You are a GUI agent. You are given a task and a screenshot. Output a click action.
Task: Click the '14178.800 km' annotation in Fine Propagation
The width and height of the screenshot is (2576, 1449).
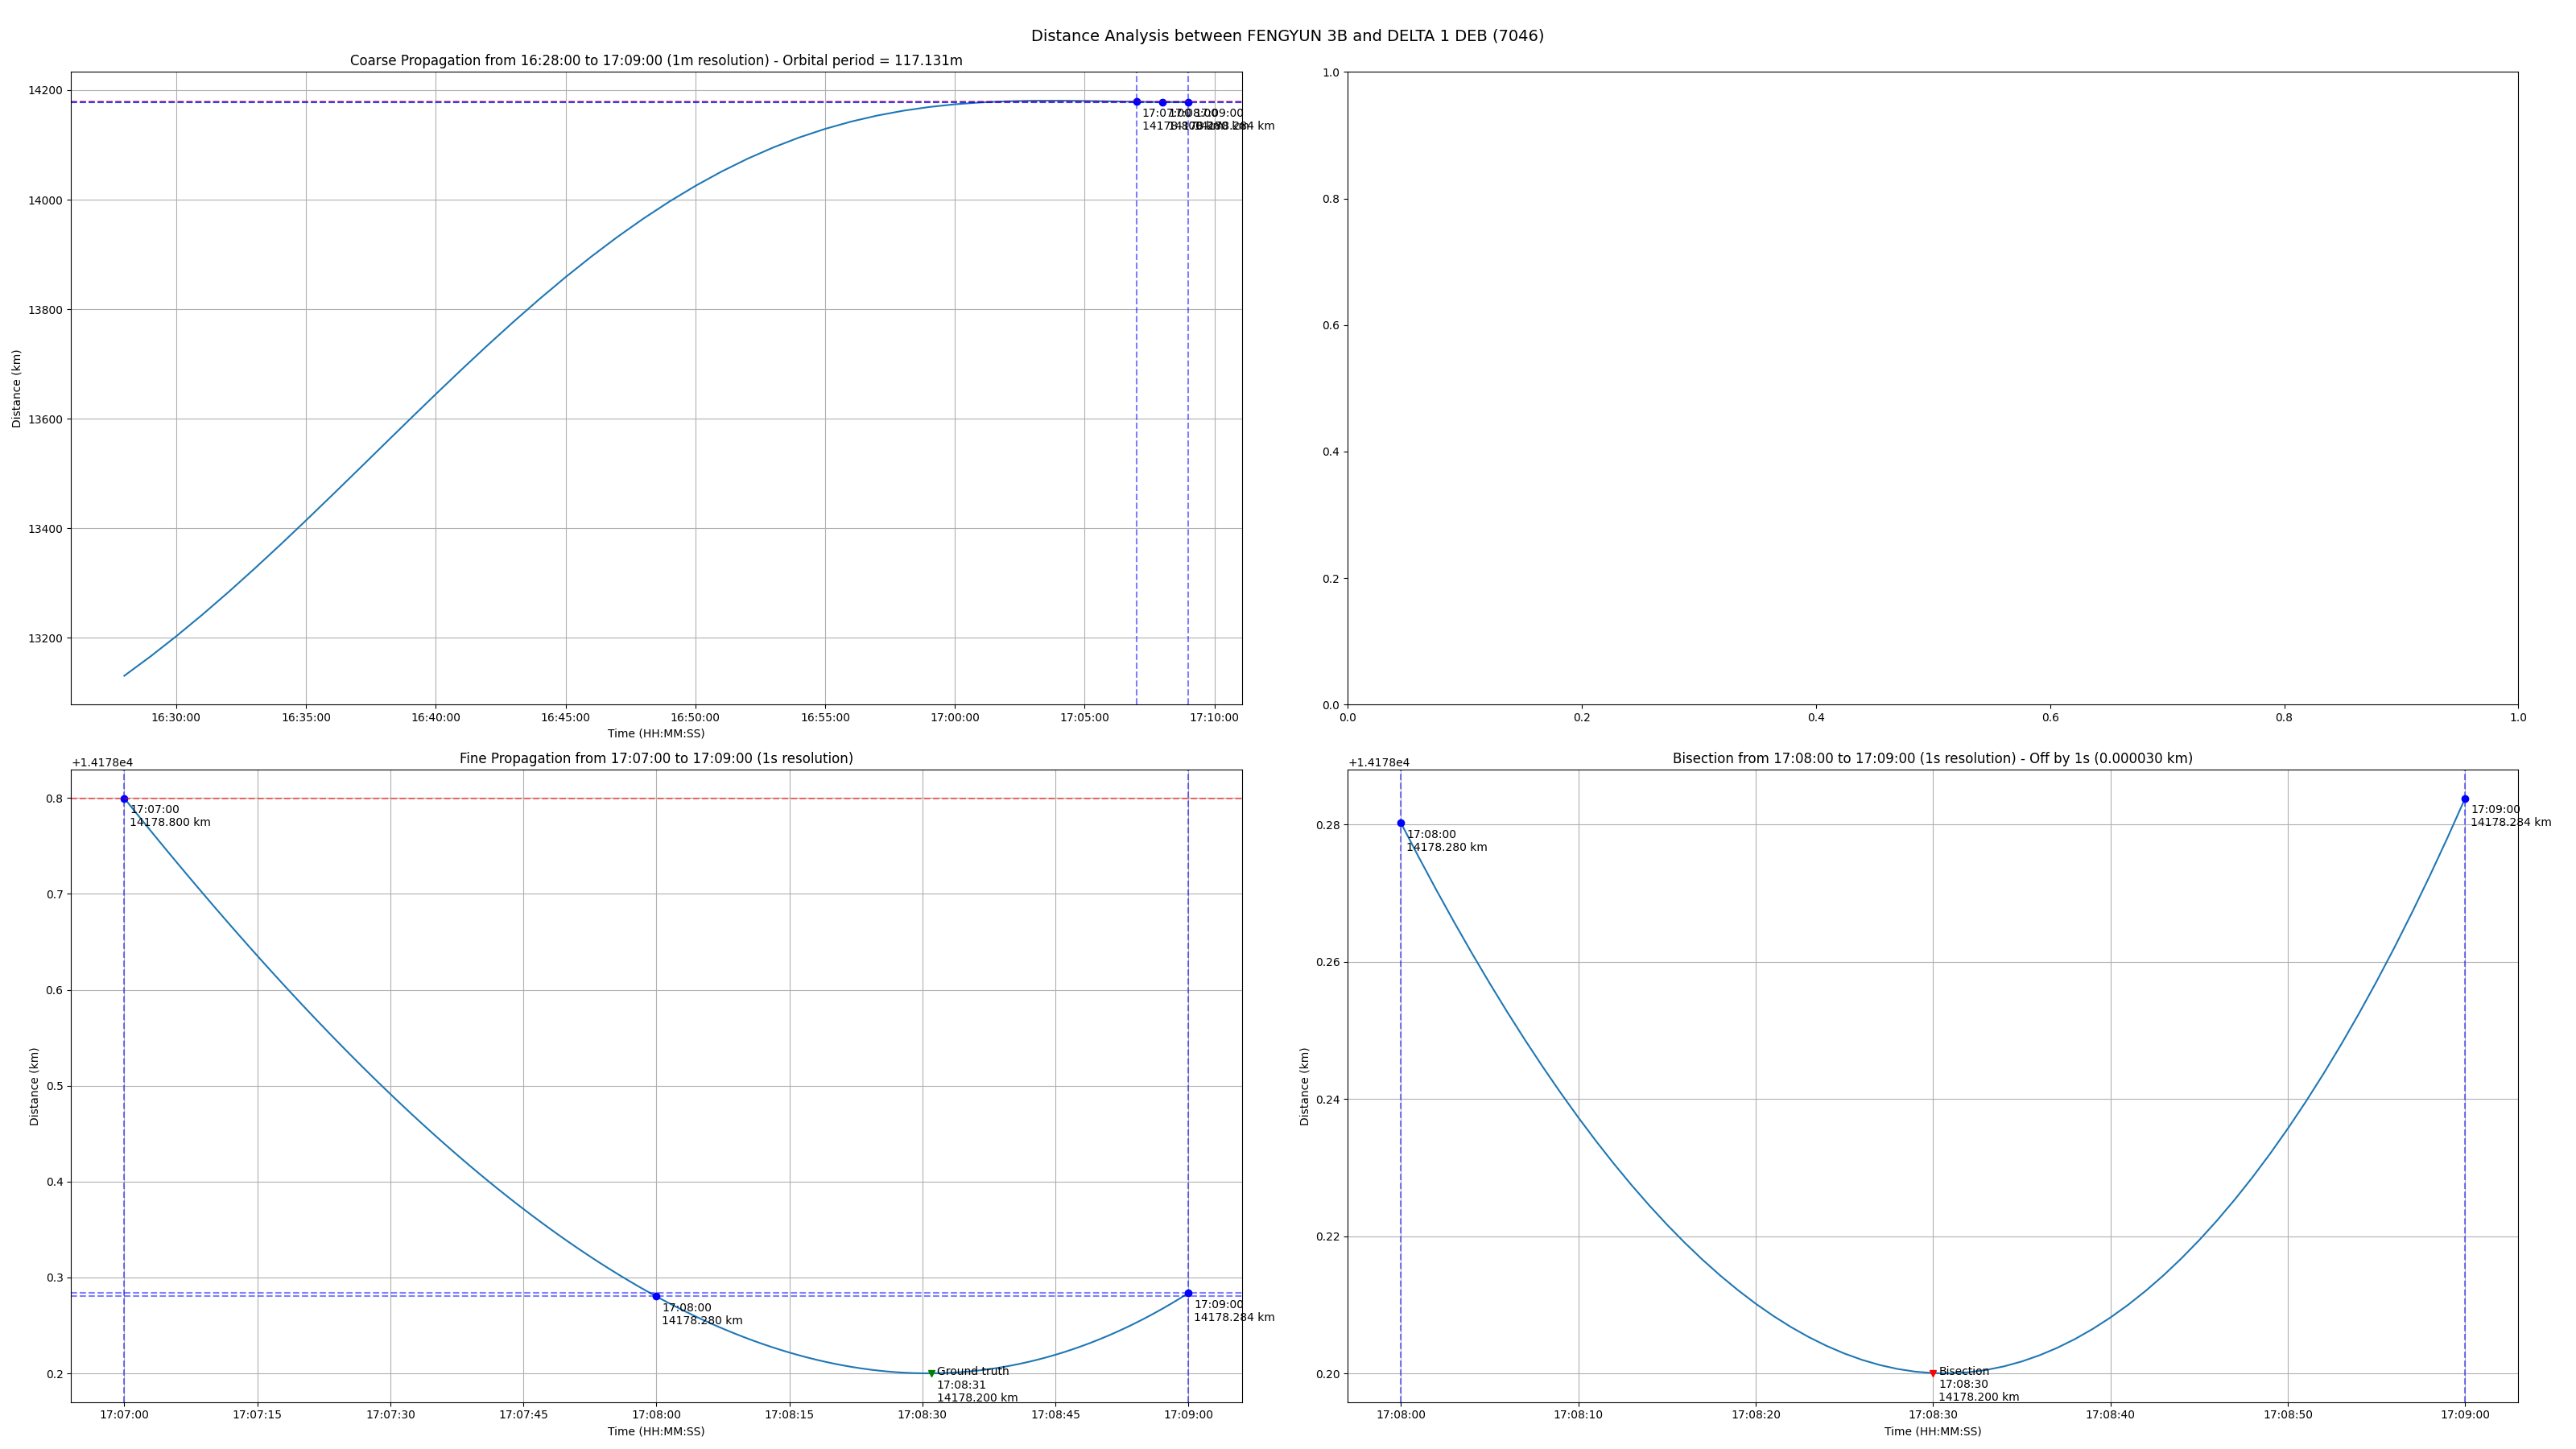point(170,822)
